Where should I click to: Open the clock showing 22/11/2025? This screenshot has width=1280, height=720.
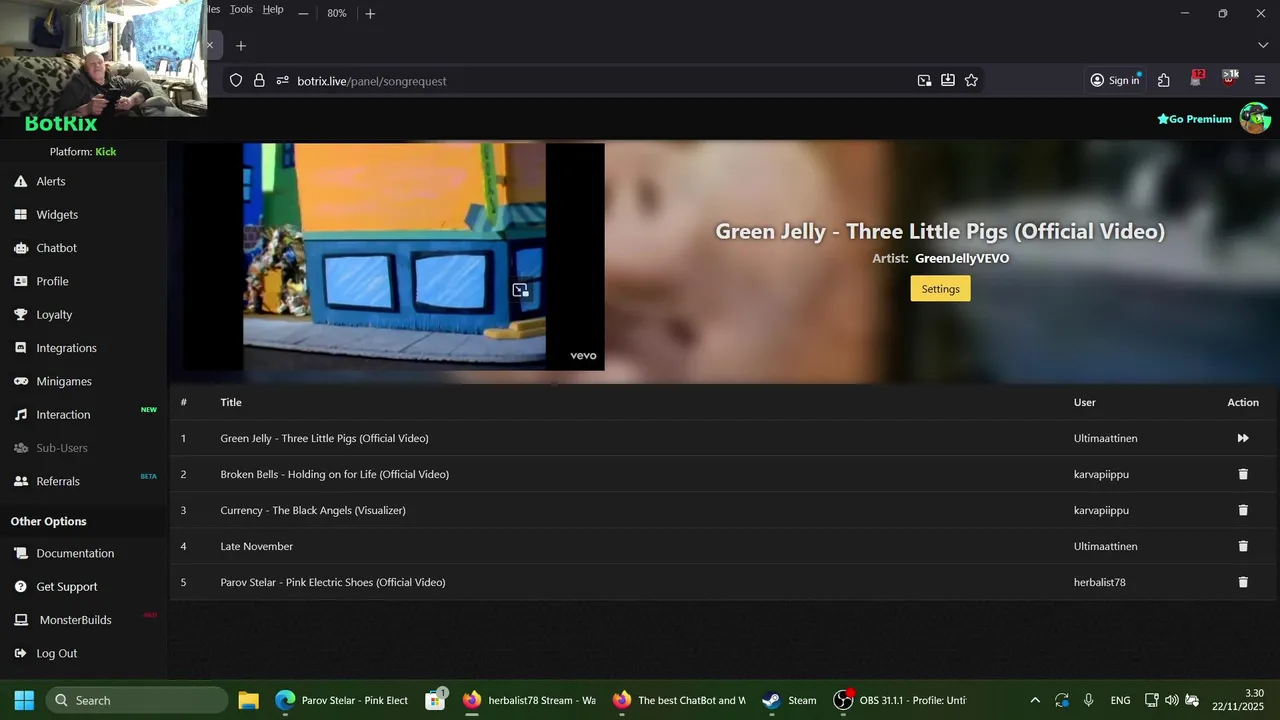(1238, 700)
